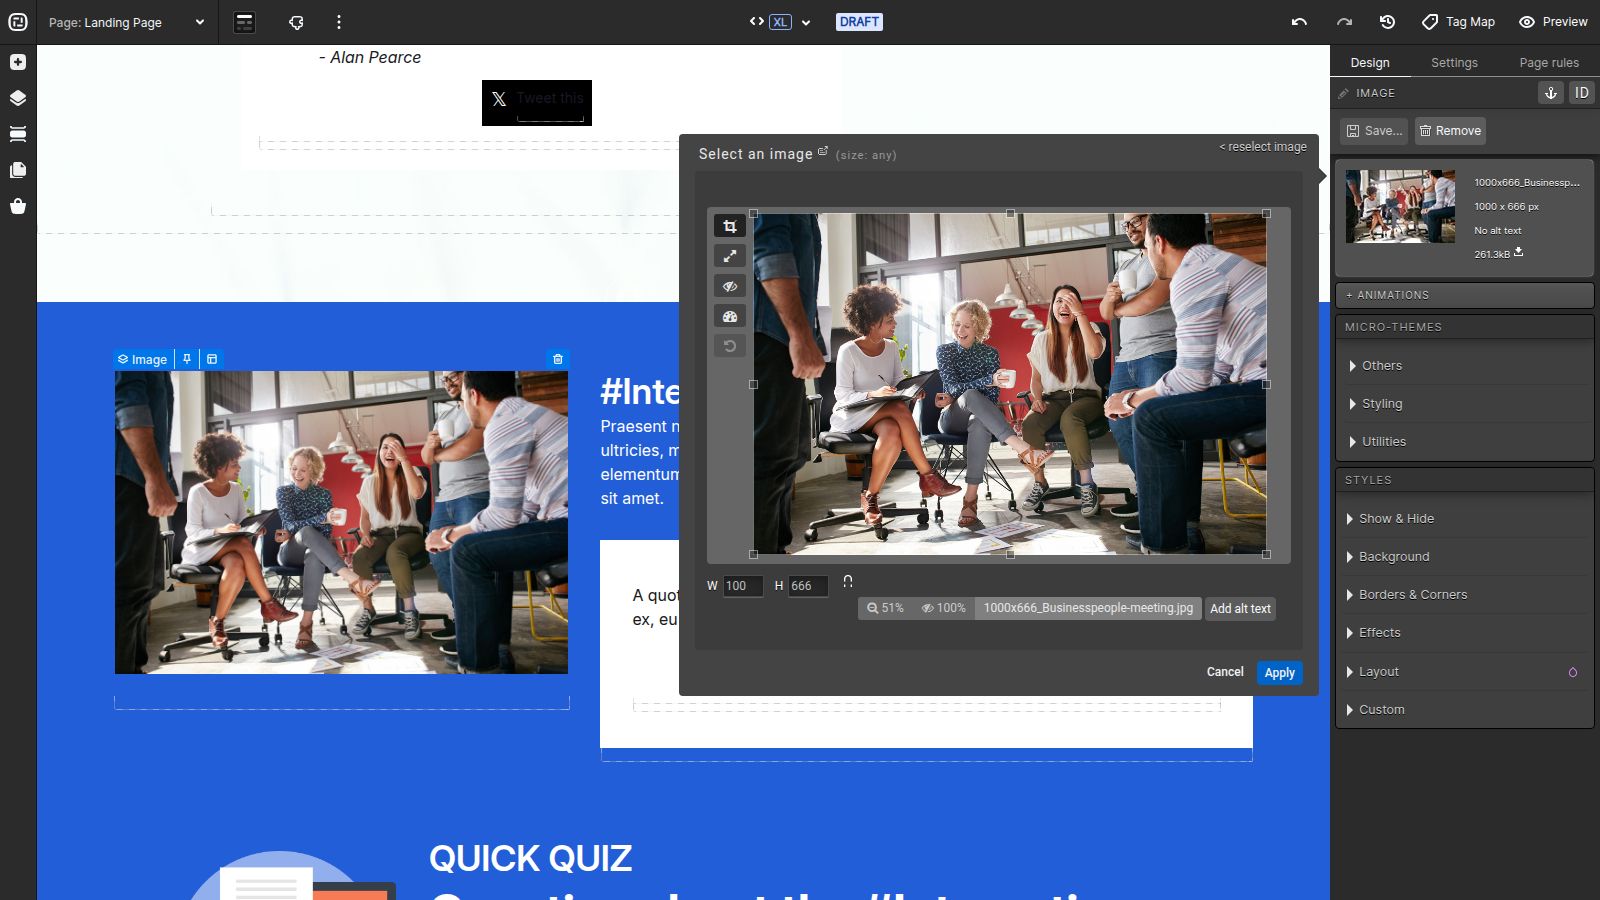
Task: Open the layers panel in sidebar
Action: [x=18, y=98]
